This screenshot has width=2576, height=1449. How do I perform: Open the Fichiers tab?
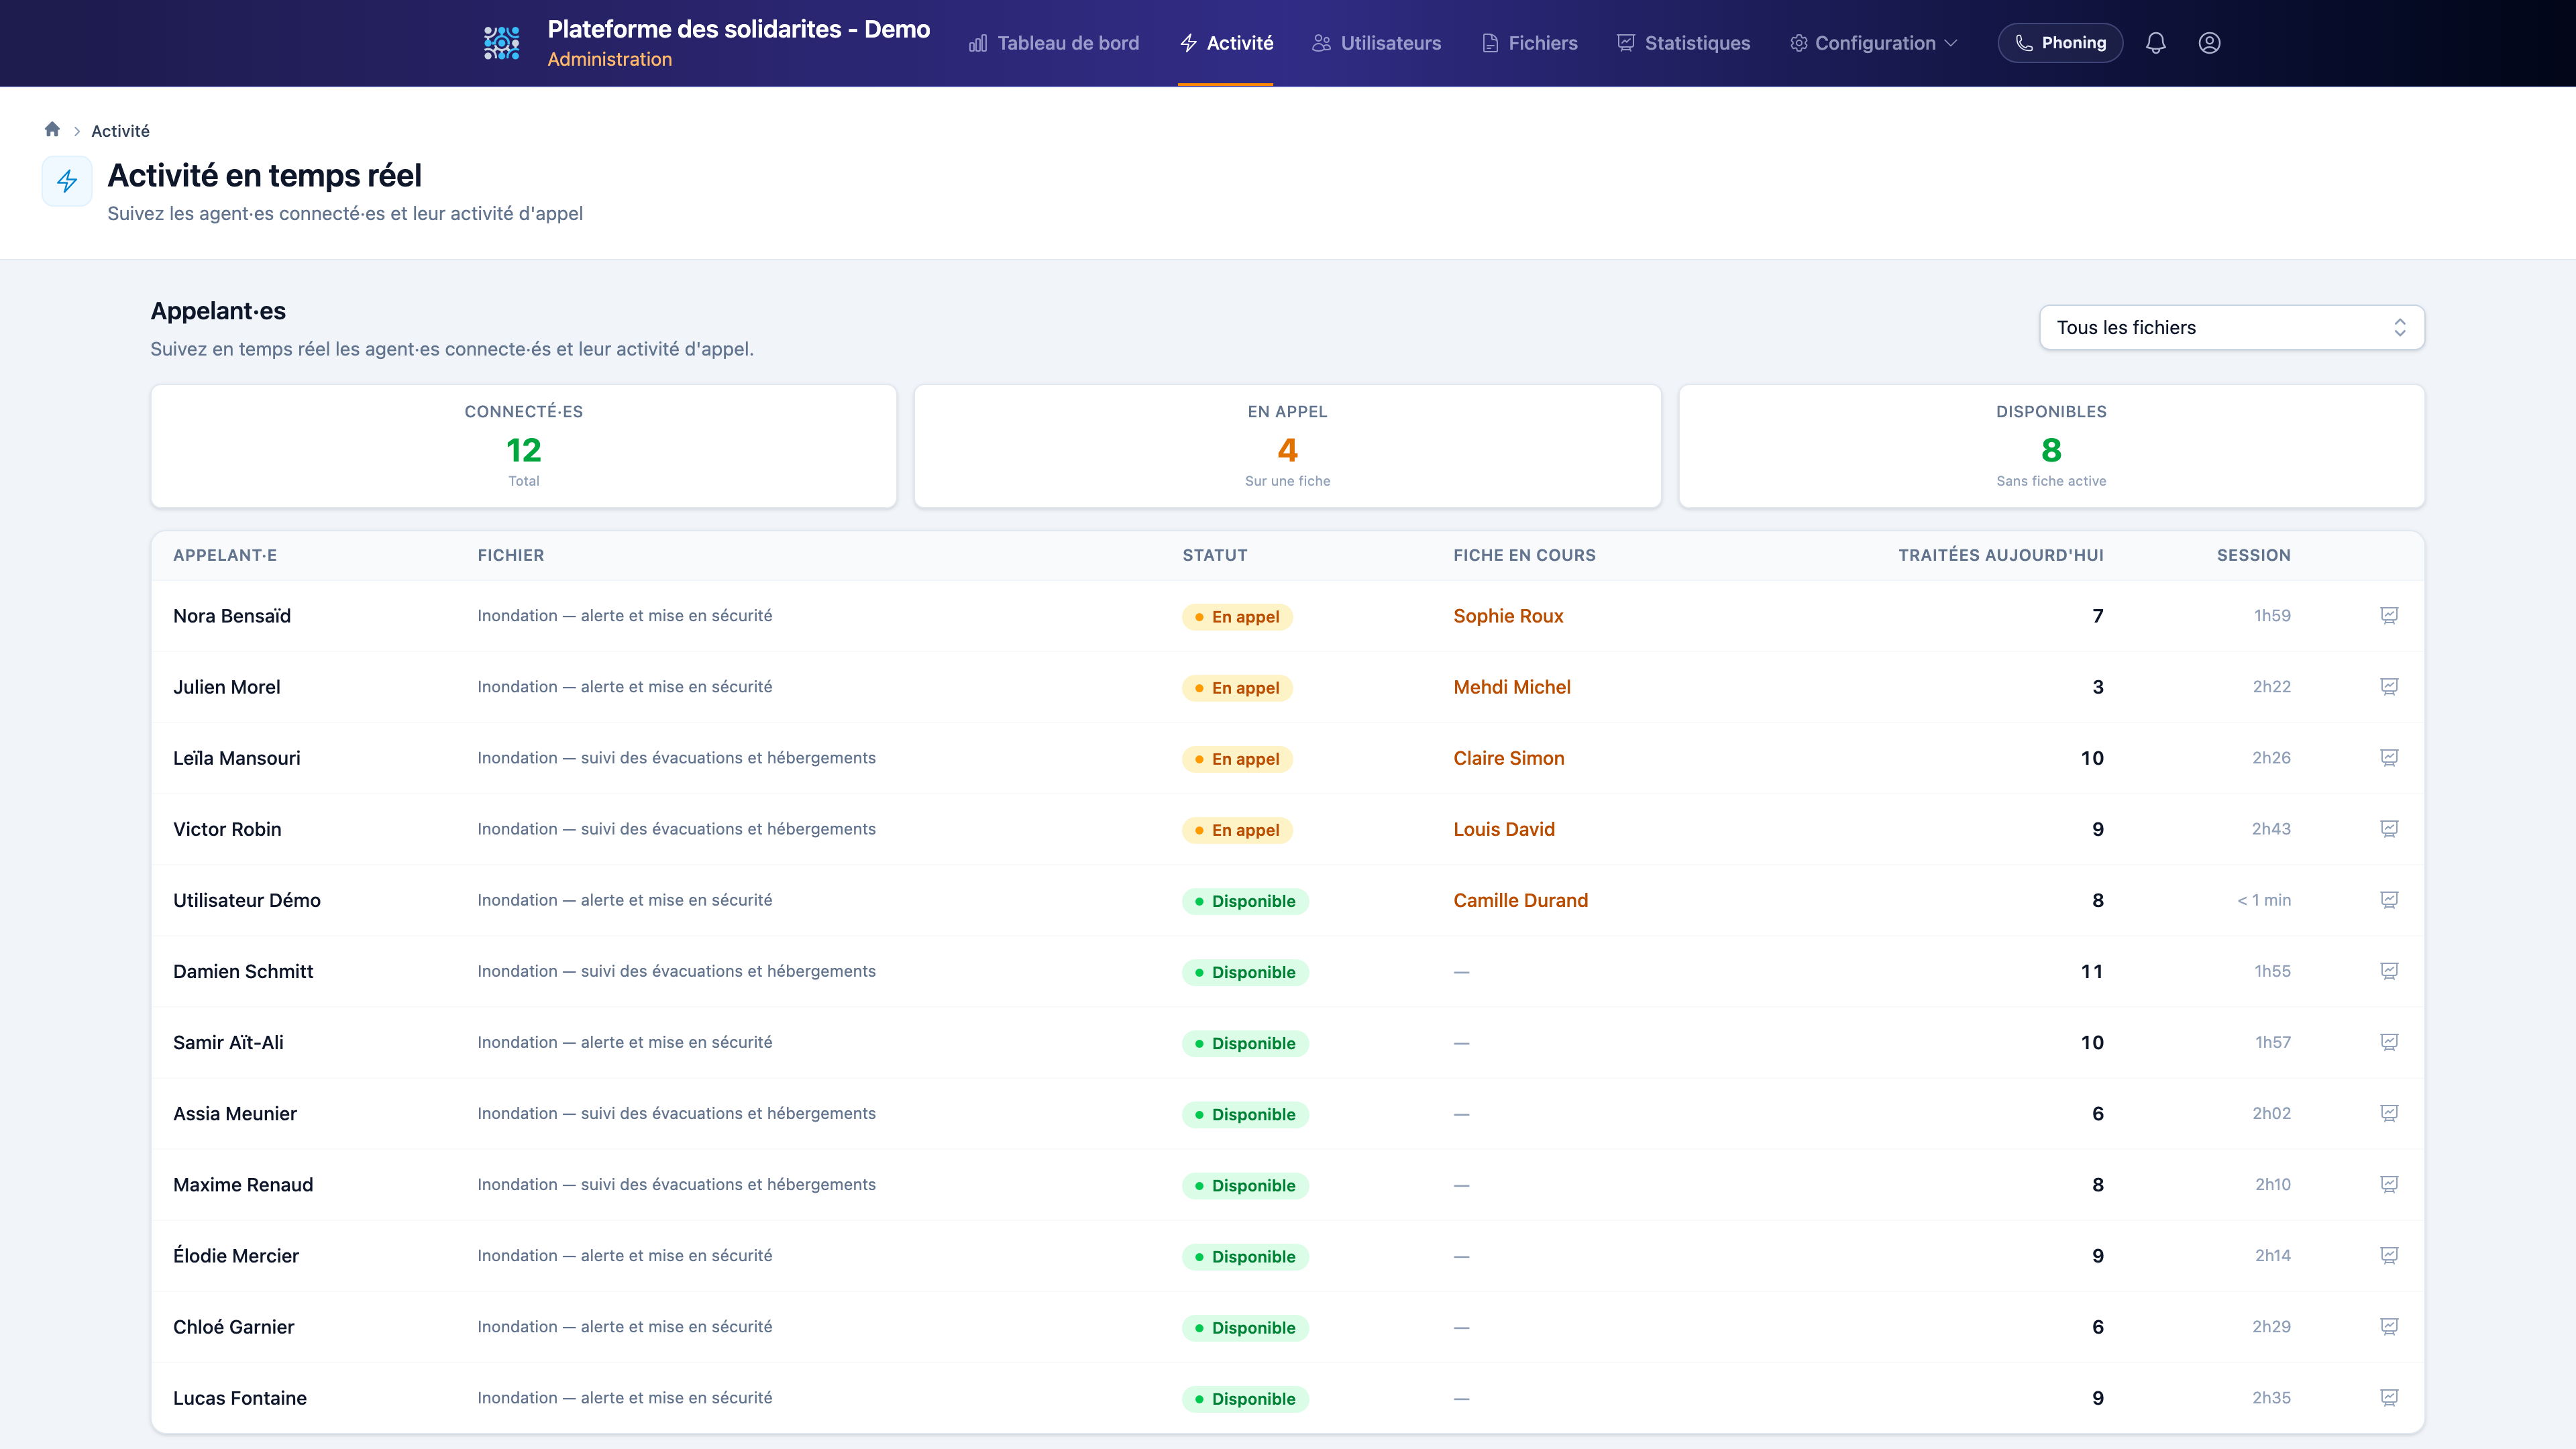1530,43
